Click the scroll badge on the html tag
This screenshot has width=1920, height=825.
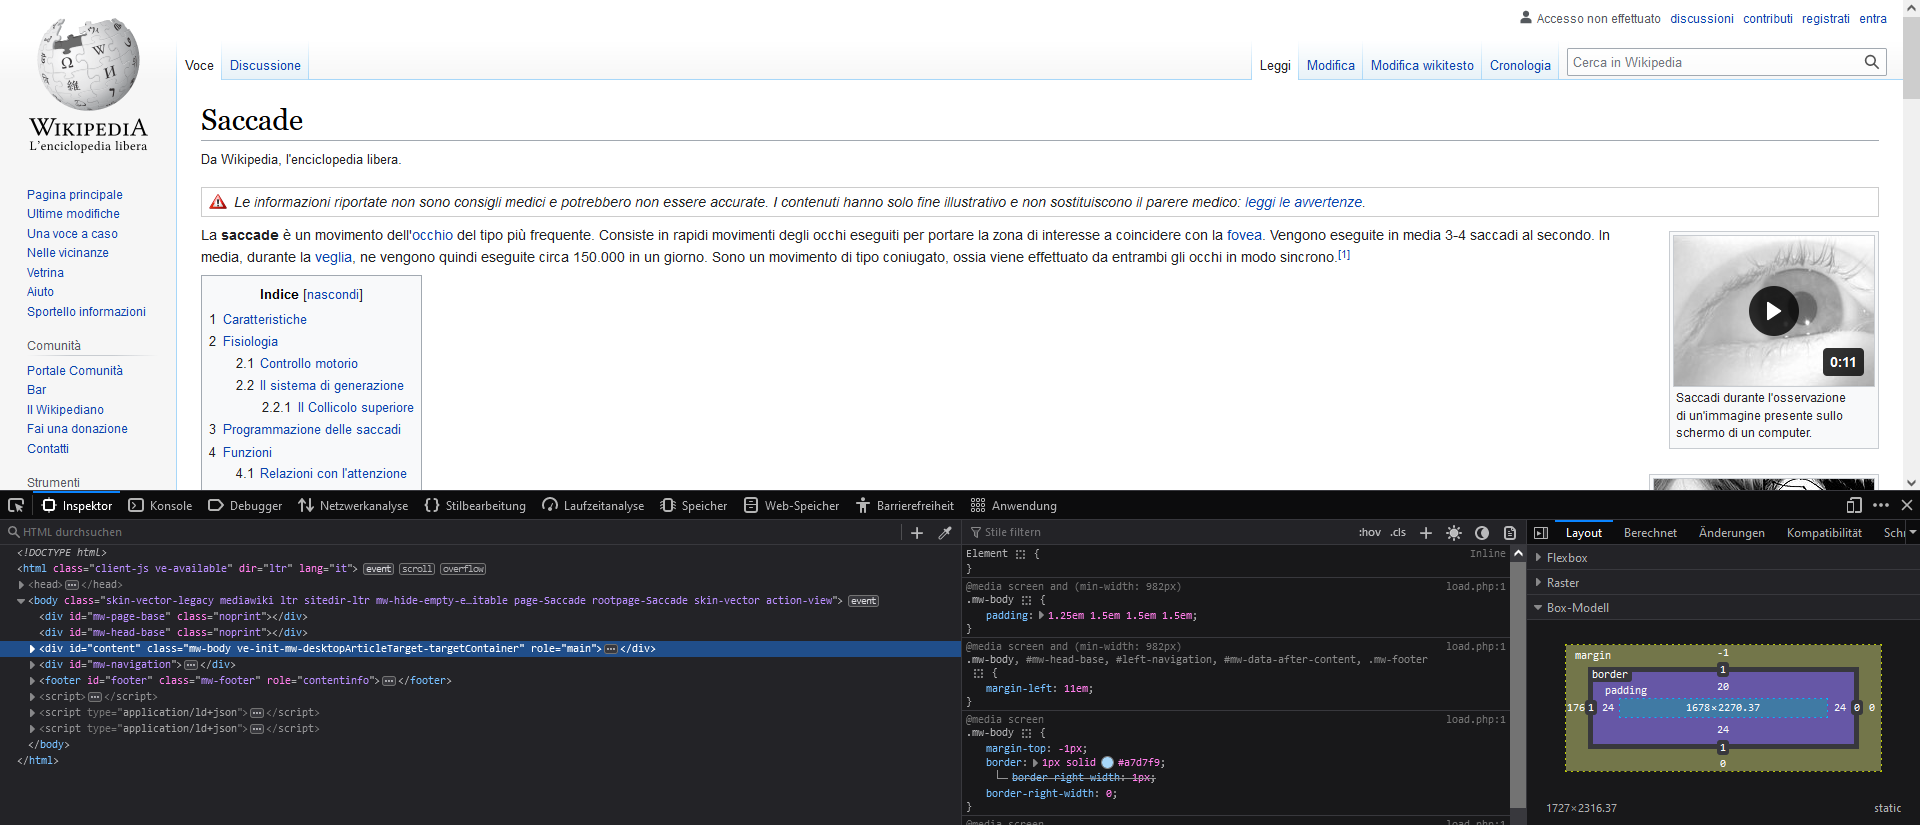[417, 569]
